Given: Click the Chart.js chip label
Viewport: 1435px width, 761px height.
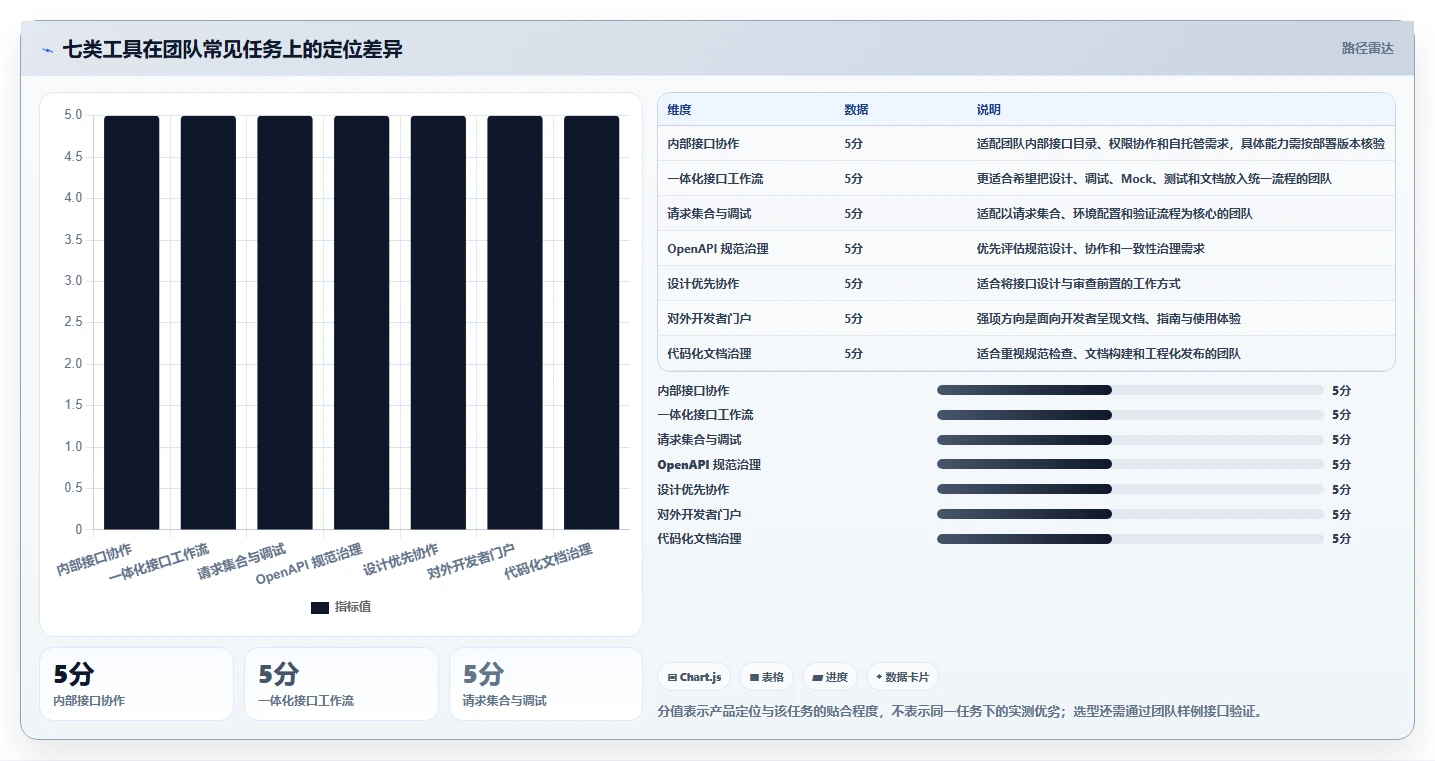Looking at the screenshot, I should click(x=700, y=678).
